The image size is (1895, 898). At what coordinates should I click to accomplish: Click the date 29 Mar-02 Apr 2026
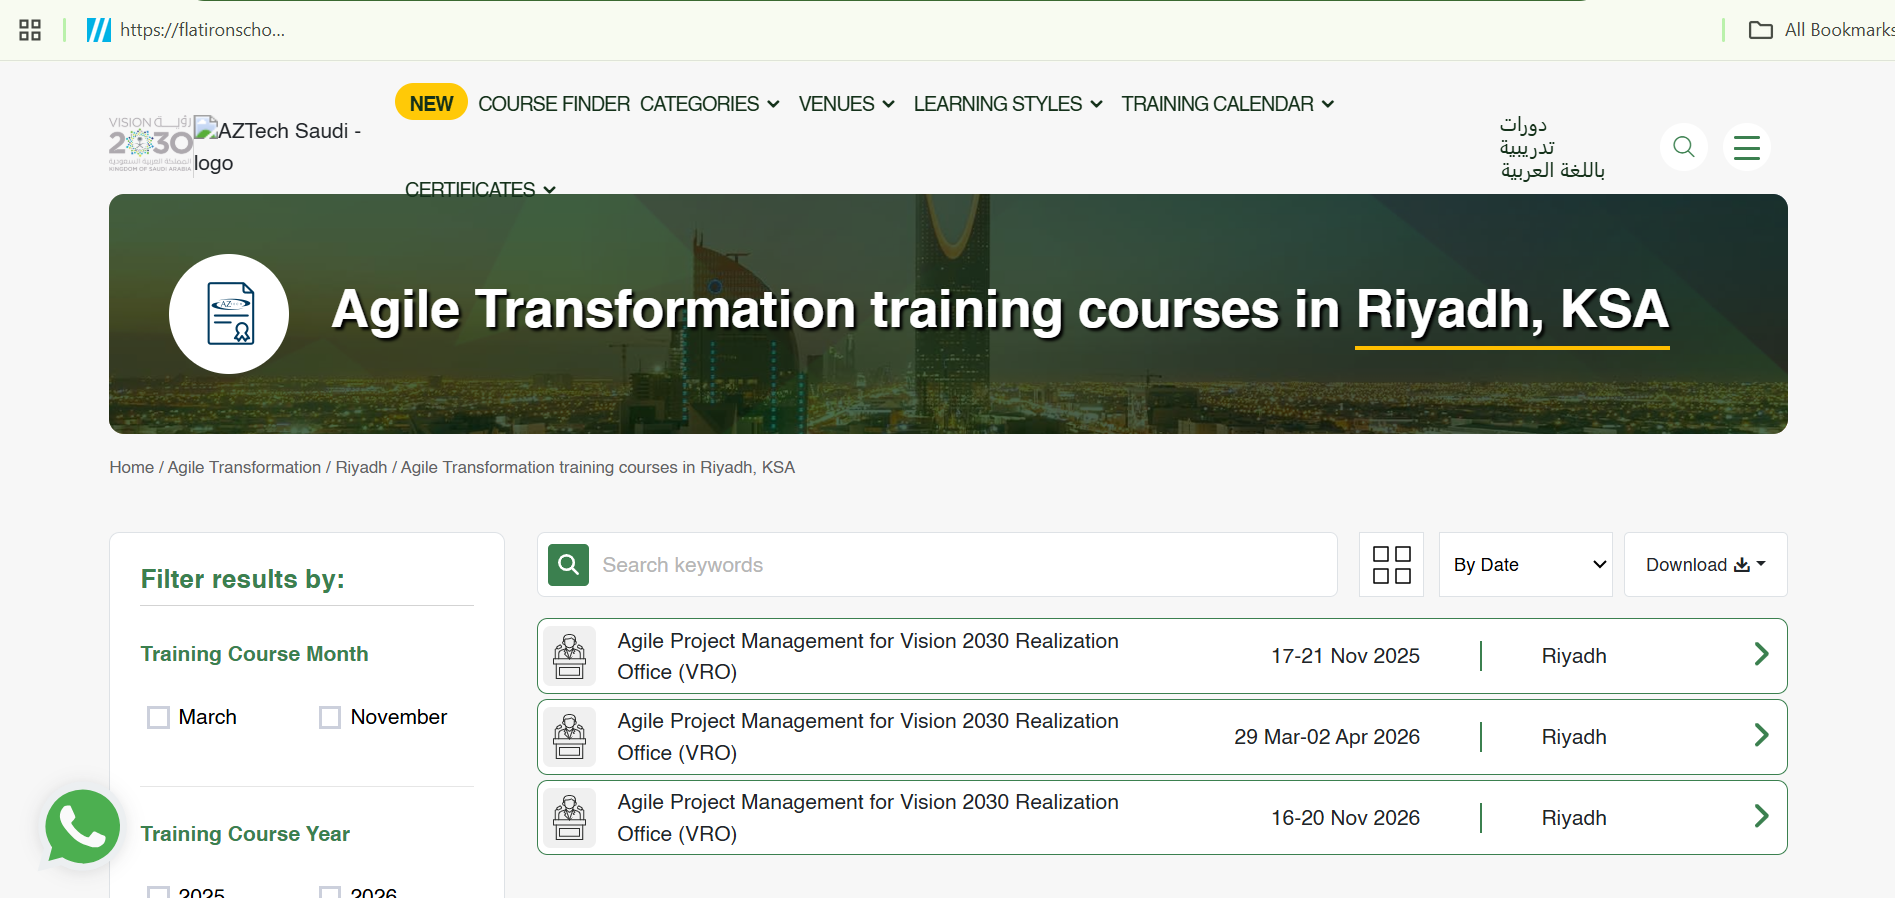coord(1327,737)
